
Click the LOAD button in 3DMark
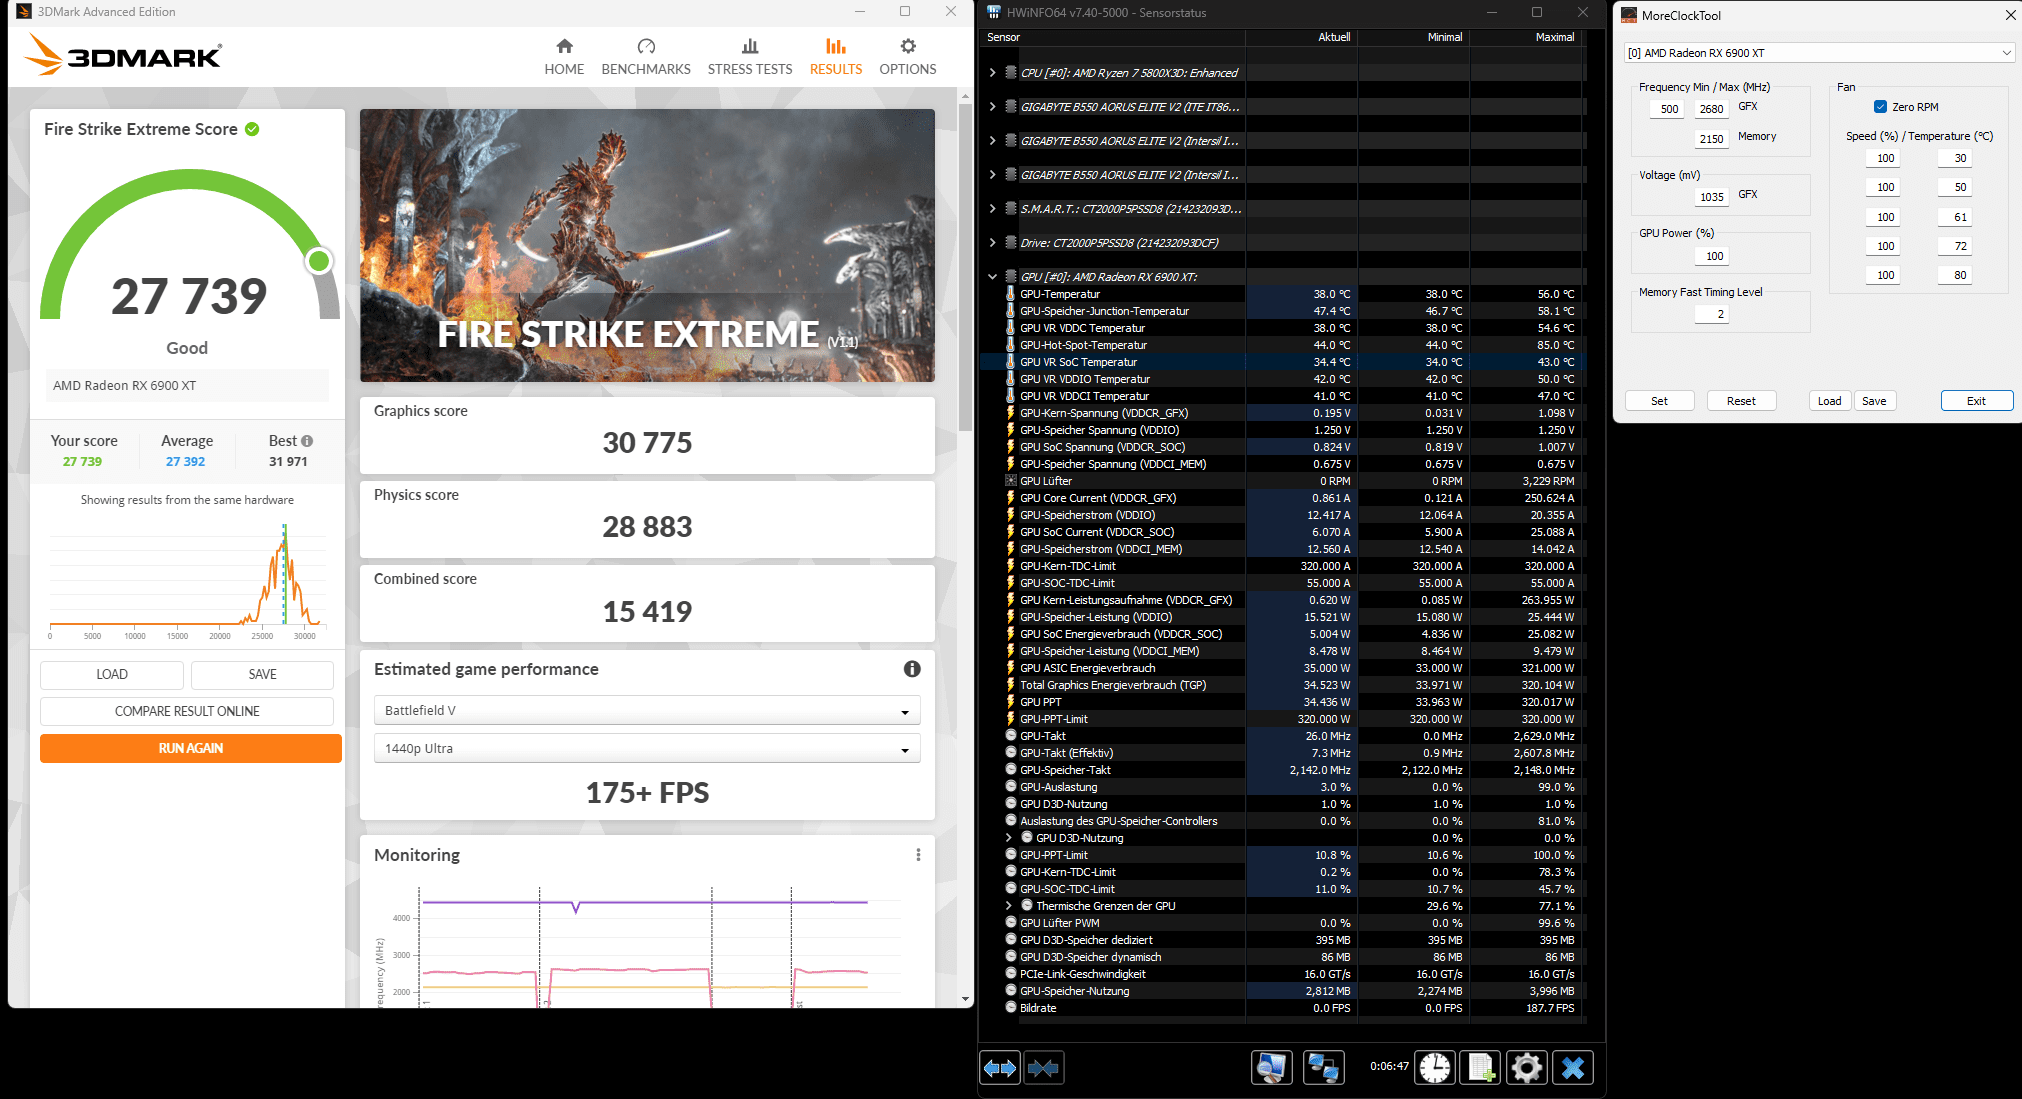(112, 674)
